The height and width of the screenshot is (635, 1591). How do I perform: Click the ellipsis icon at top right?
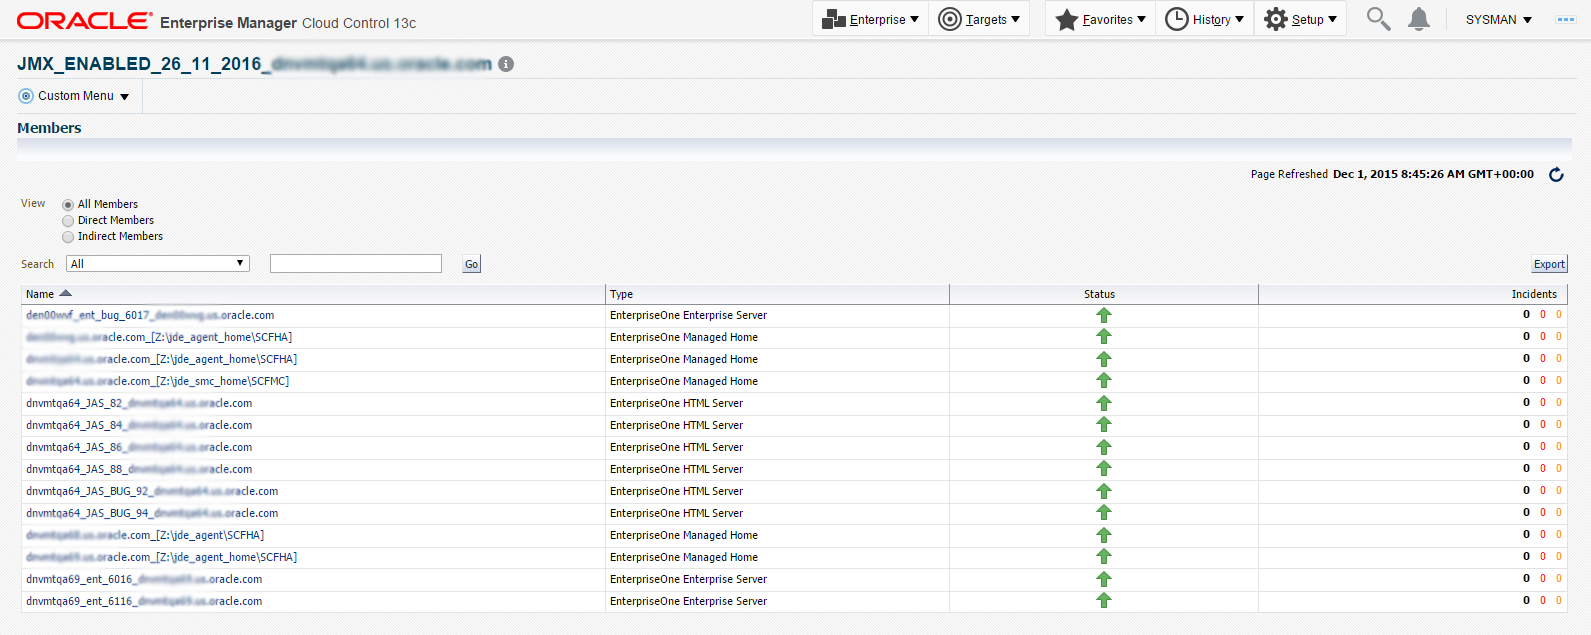point(1565,20)
